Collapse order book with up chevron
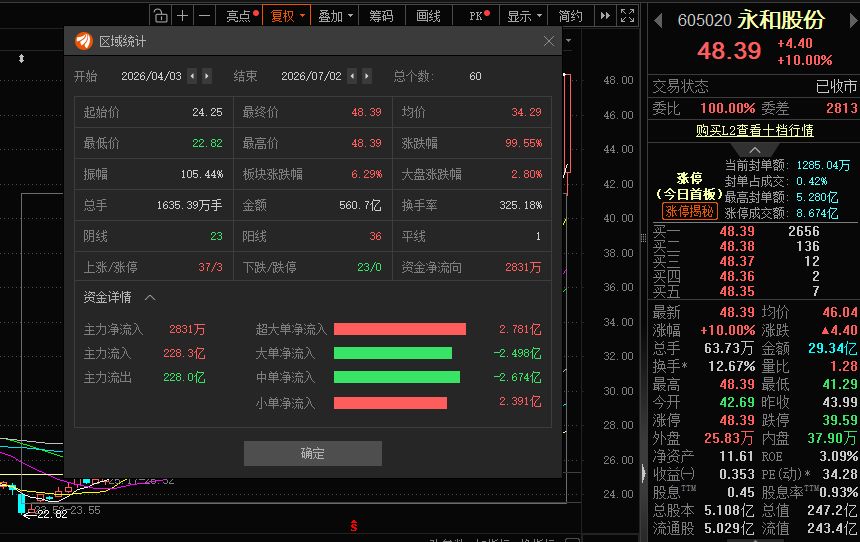Screen dimensions: 860x542 755,150
